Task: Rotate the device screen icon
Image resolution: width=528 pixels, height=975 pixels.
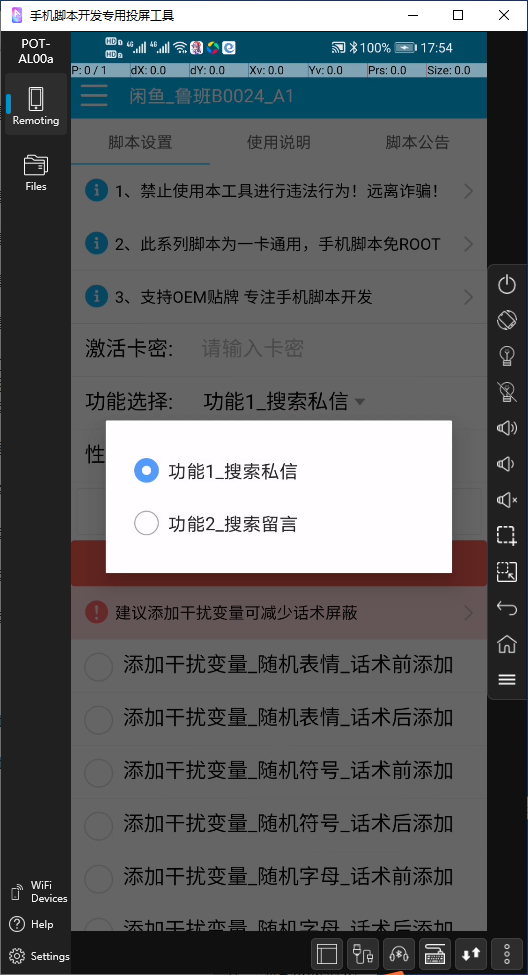Action: click(x=507, y=320)
